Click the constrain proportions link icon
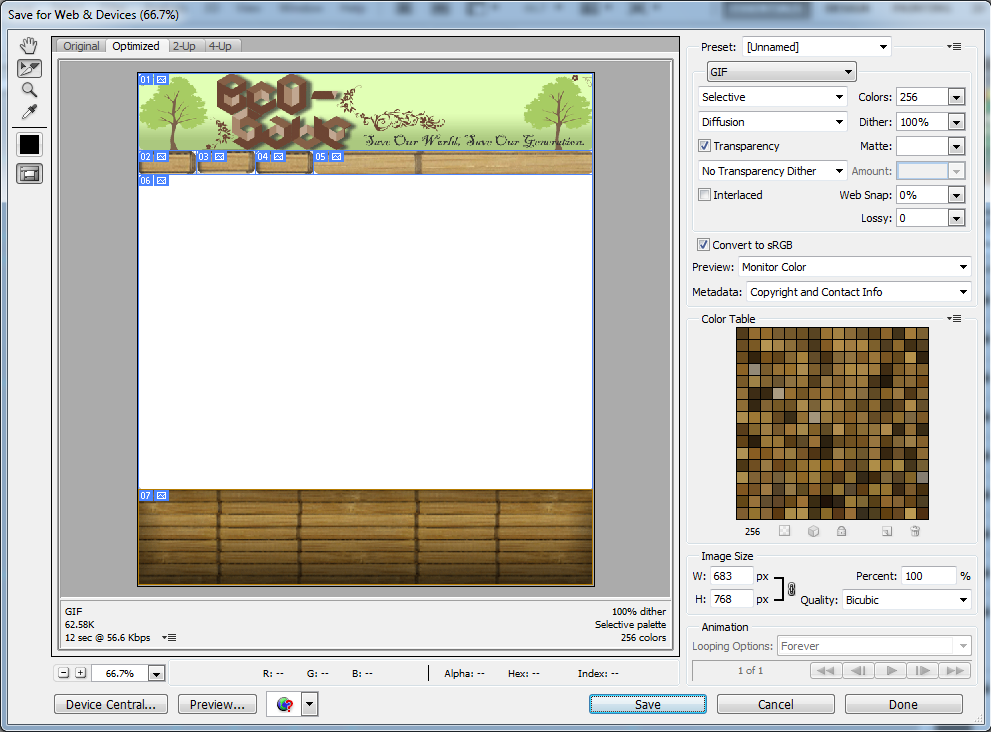The width and height of the screenshot is (991, 732). point(791,589)
